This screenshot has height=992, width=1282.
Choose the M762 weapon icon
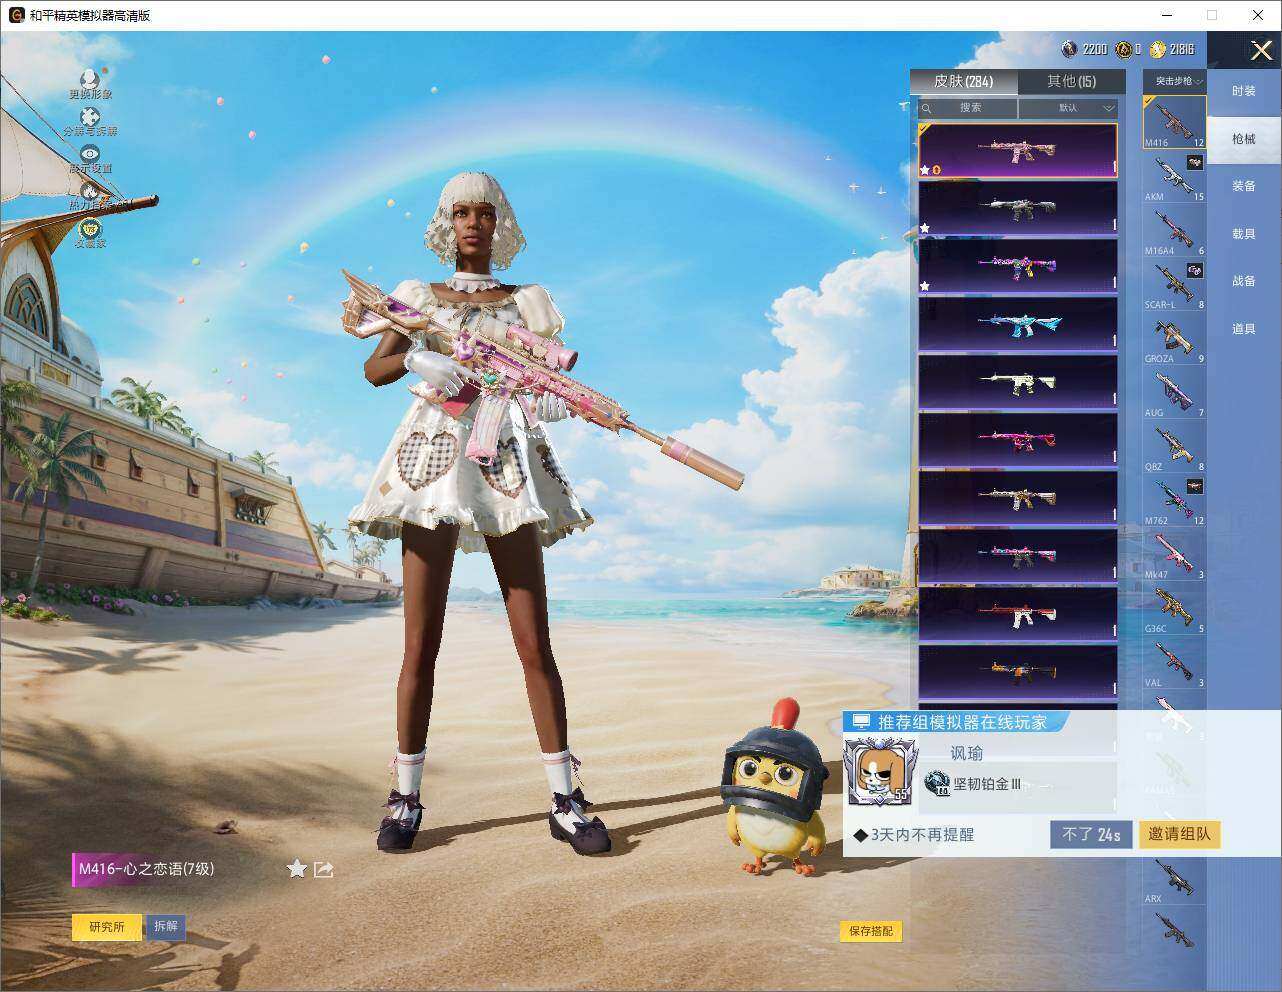(1175, 501)
